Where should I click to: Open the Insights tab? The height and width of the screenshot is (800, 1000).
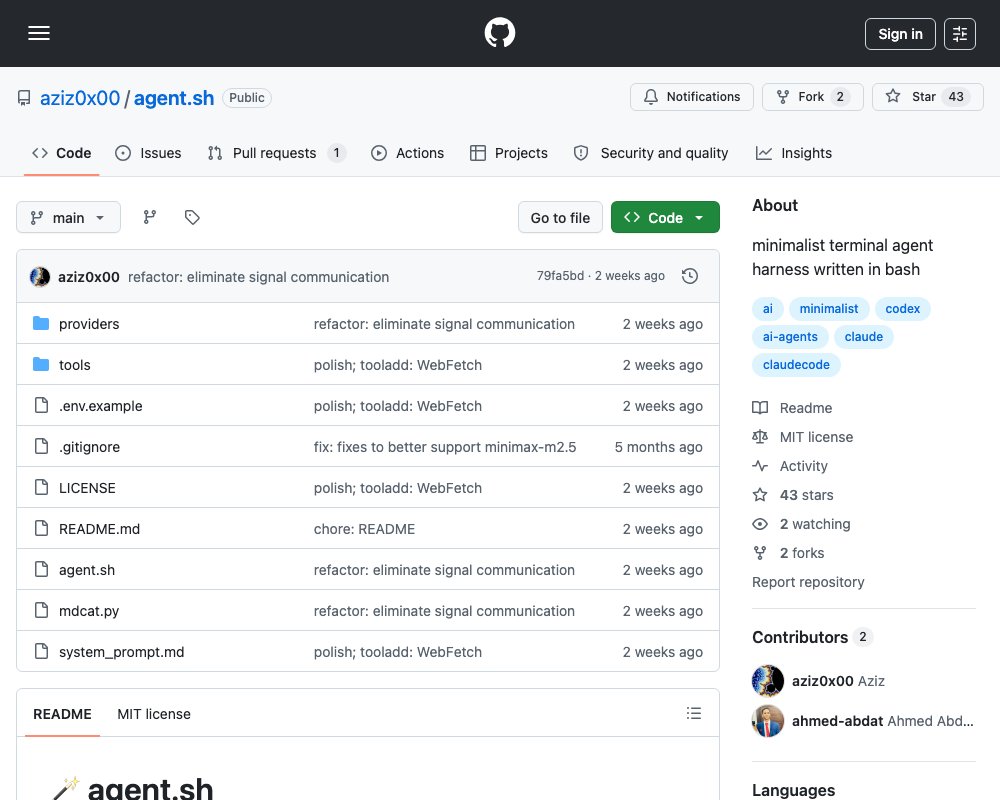794,153
